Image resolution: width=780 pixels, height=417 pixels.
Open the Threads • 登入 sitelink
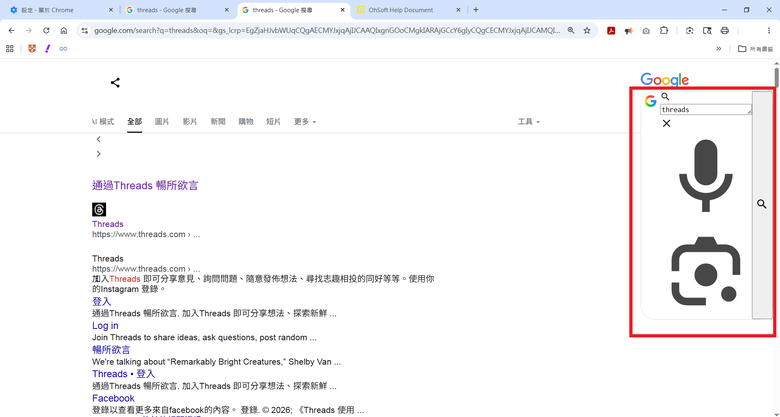tap(123, 374)
